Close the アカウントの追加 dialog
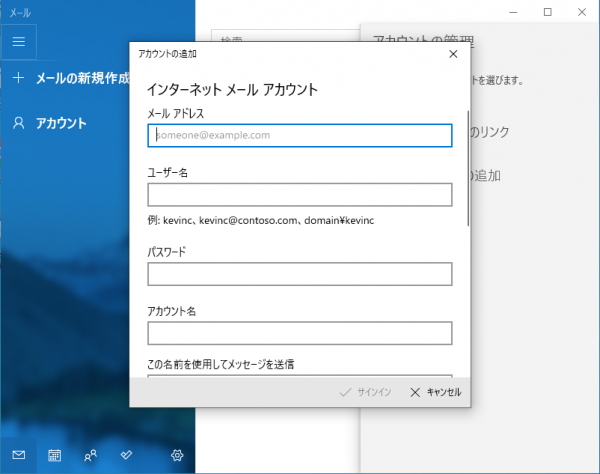 click(453, 54)
